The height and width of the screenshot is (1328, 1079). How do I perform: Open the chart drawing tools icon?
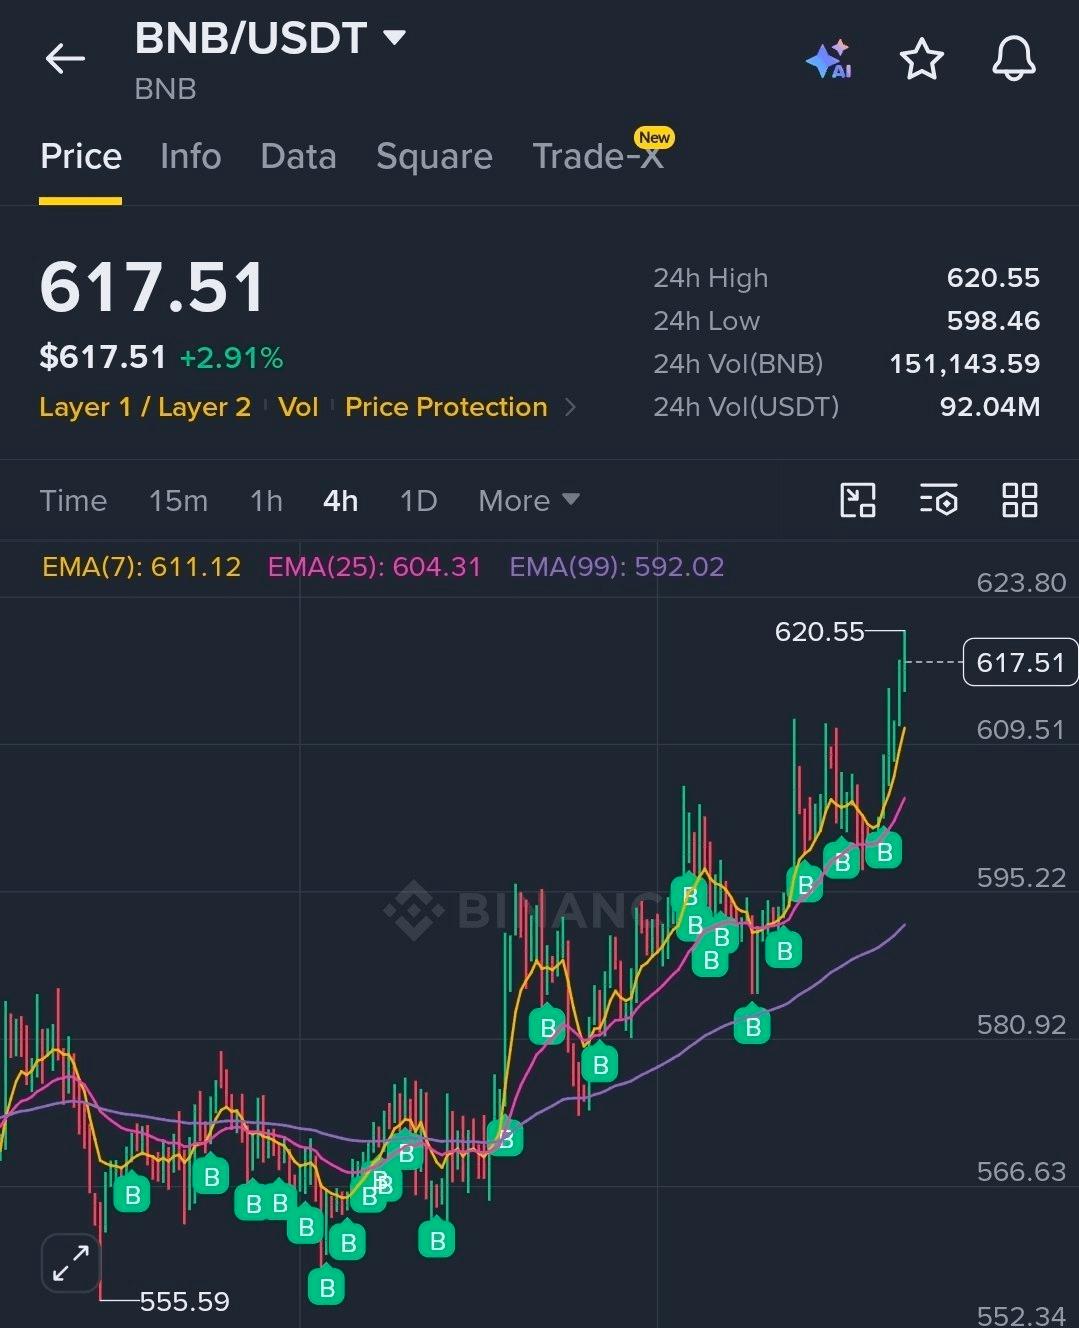pyautogui.click(x=858, y=499)
